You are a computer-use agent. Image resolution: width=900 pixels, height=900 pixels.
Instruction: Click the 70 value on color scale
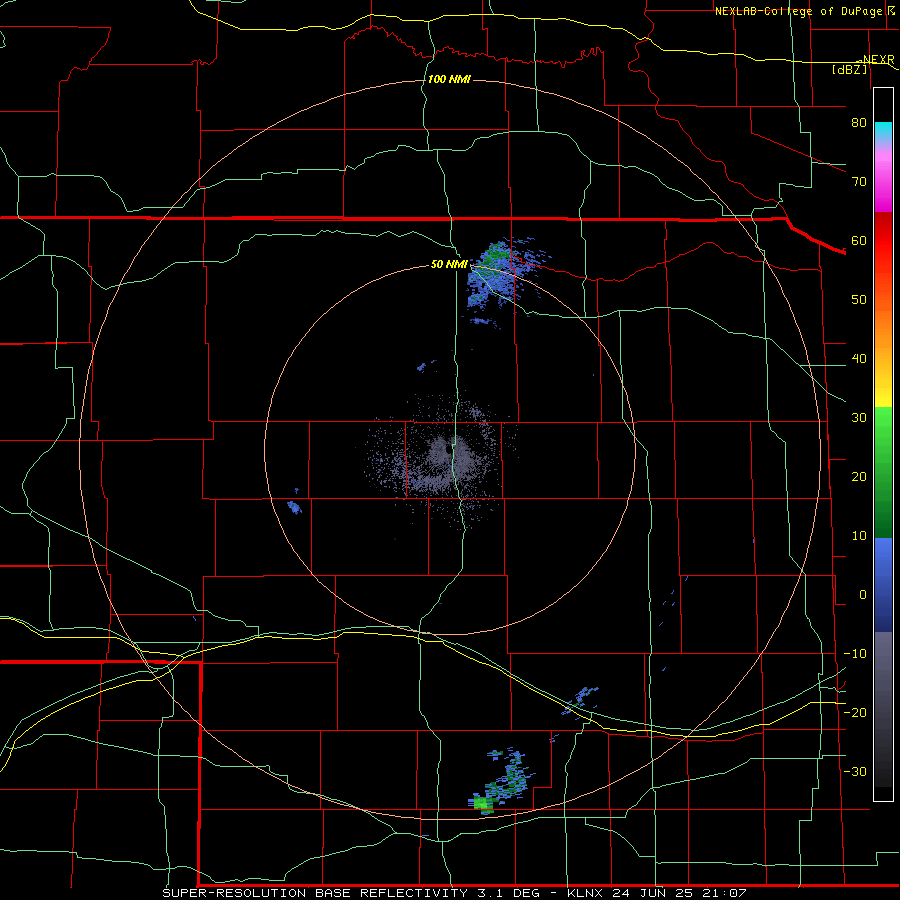859,182
